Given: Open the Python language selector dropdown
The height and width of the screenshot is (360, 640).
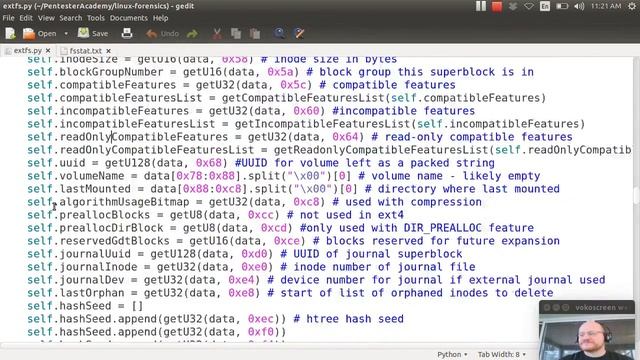Looking at the screenshot, I should pos(452,354).
